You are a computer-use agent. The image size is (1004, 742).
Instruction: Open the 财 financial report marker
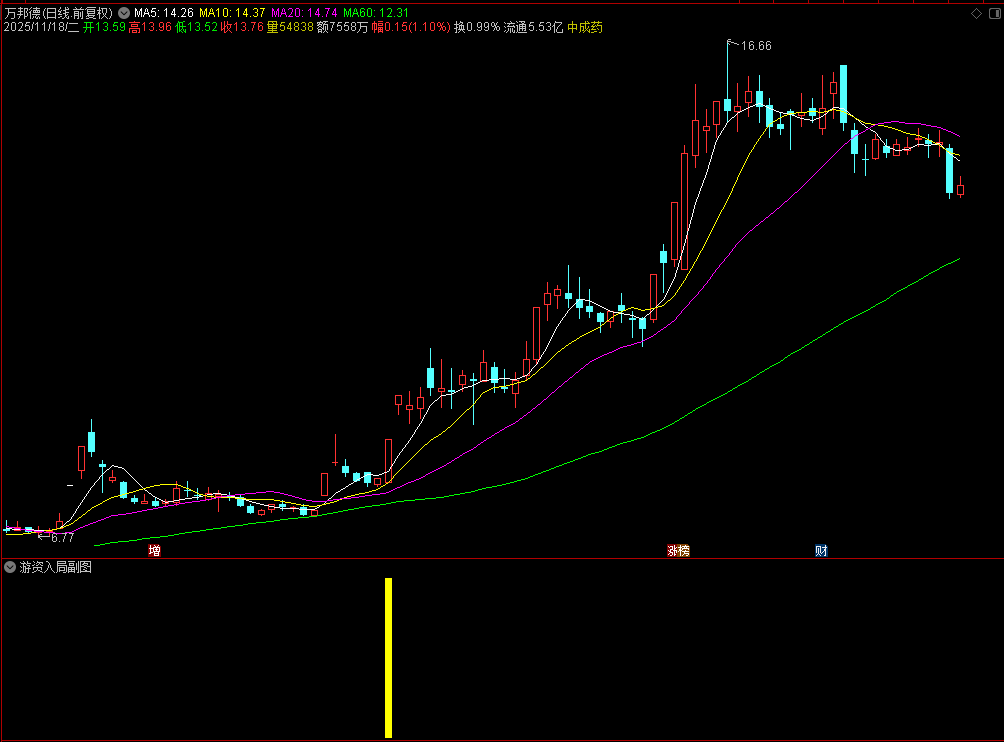pos(821,551)
